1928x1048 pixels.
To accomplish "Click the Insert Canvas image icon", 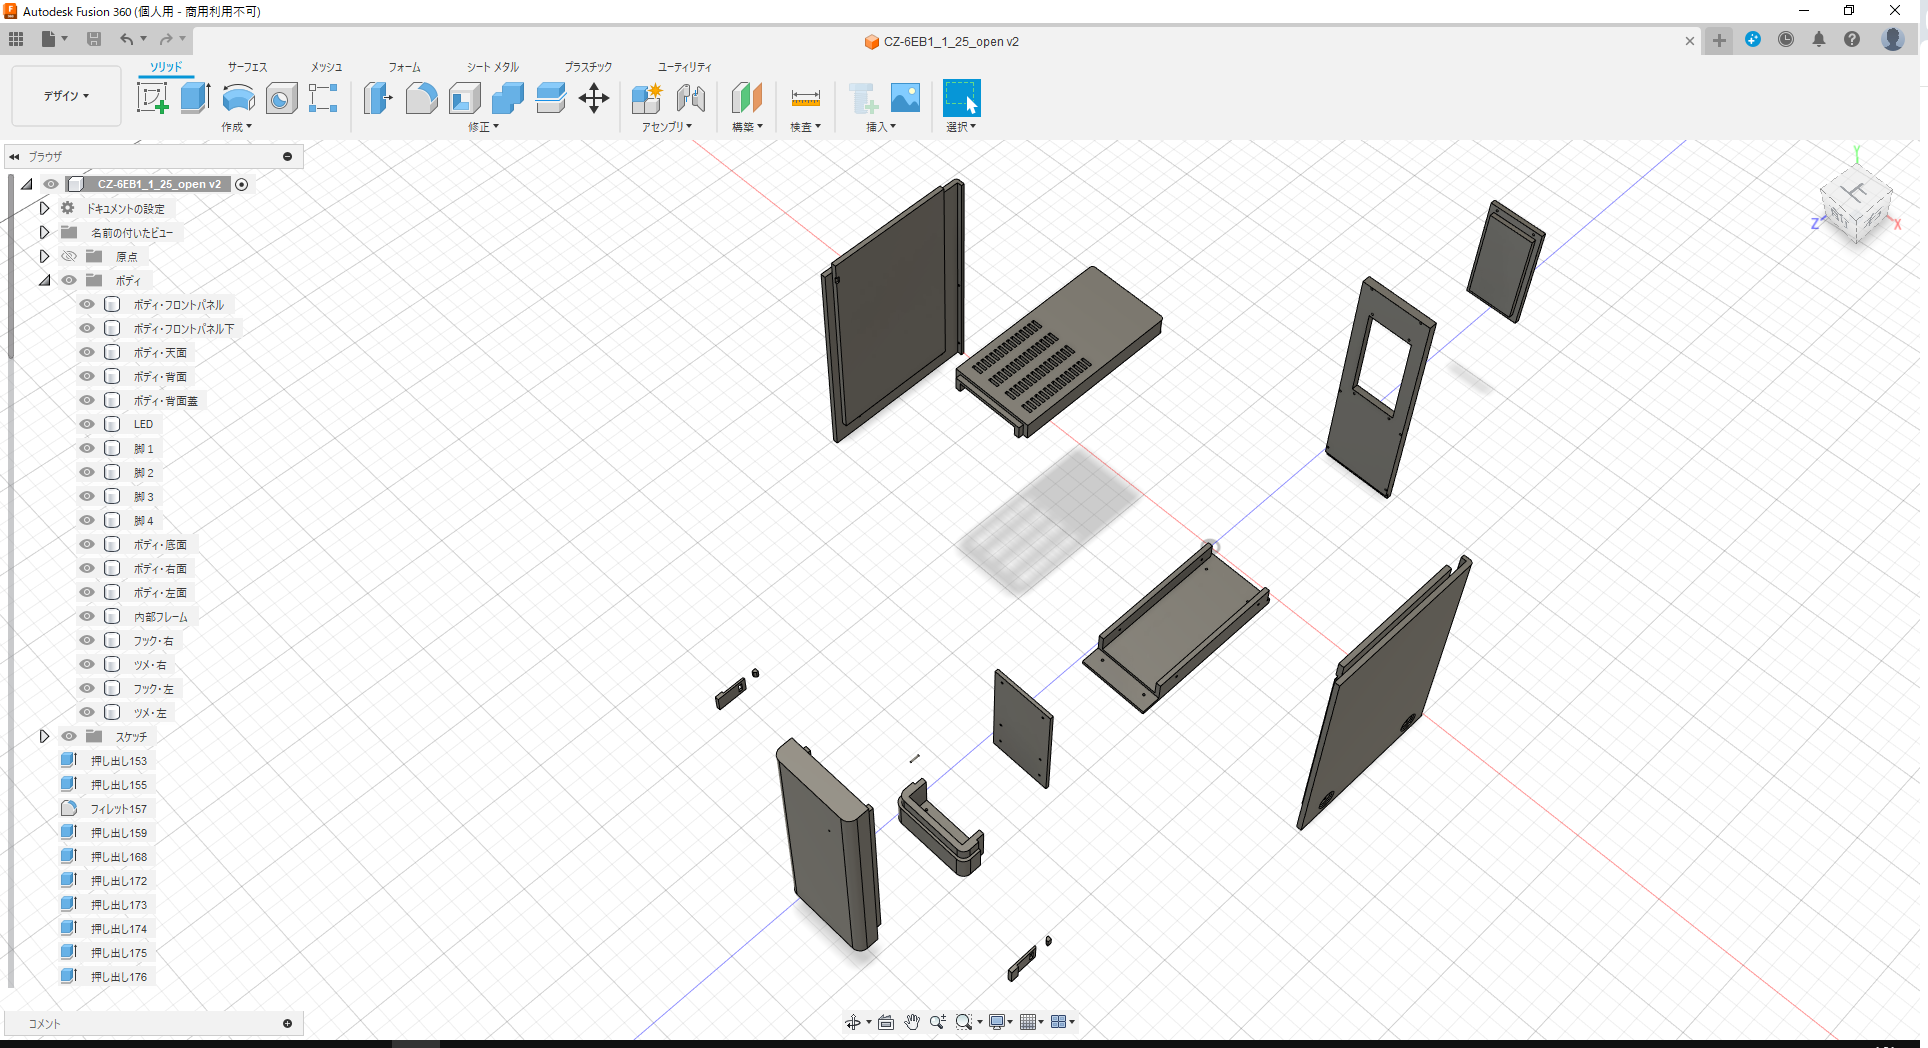I will pyautogui.click(x=905, y=97).
